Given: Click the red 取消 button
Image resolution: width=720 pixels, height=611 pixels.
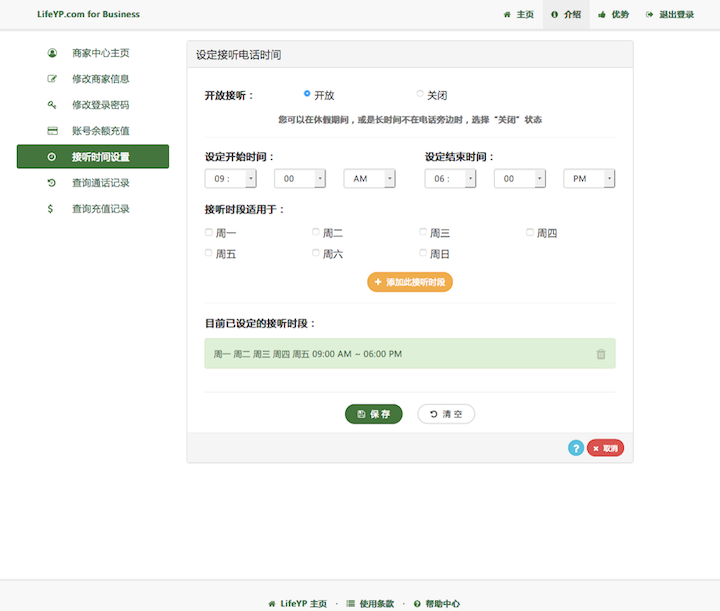Looking at the screenshot, I should tap(605, 448).
